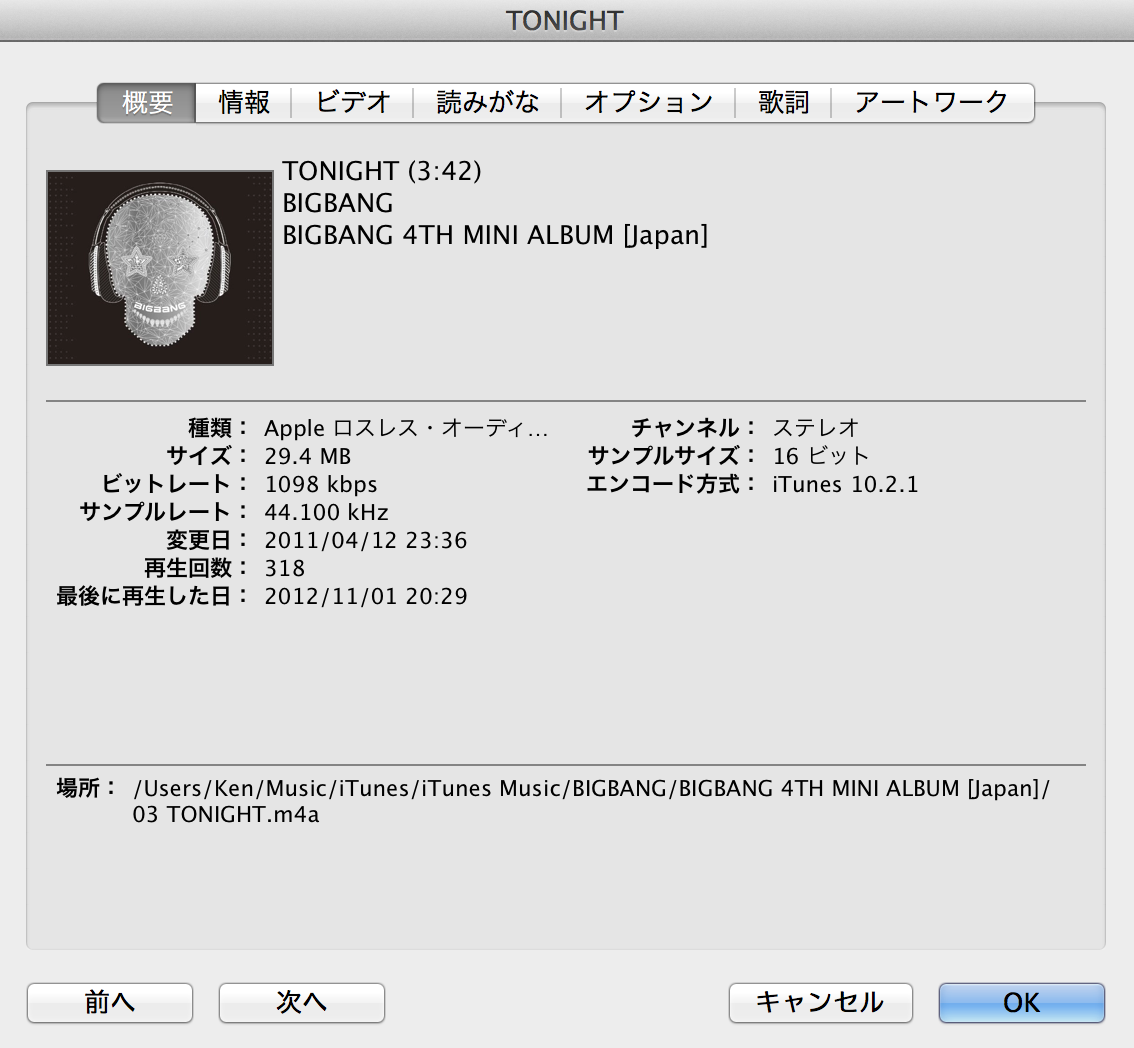Click the song title TONIGHT (3:42)

pyautogui.click(x=382, y=172)
